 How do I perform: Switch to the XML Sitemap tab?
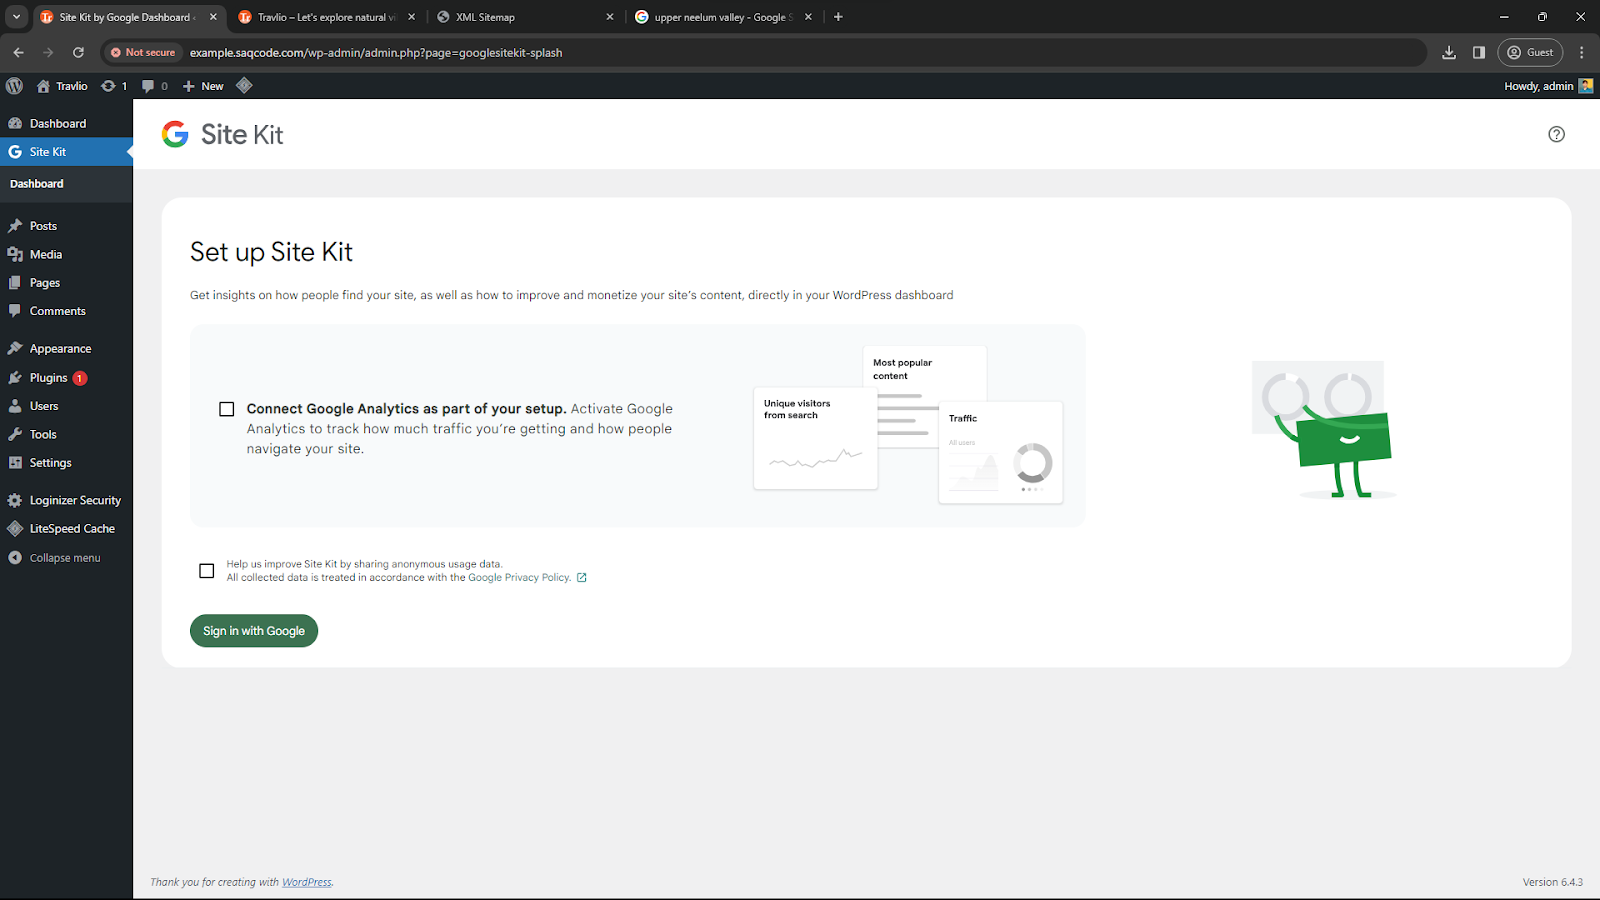(x=525, y=17)
